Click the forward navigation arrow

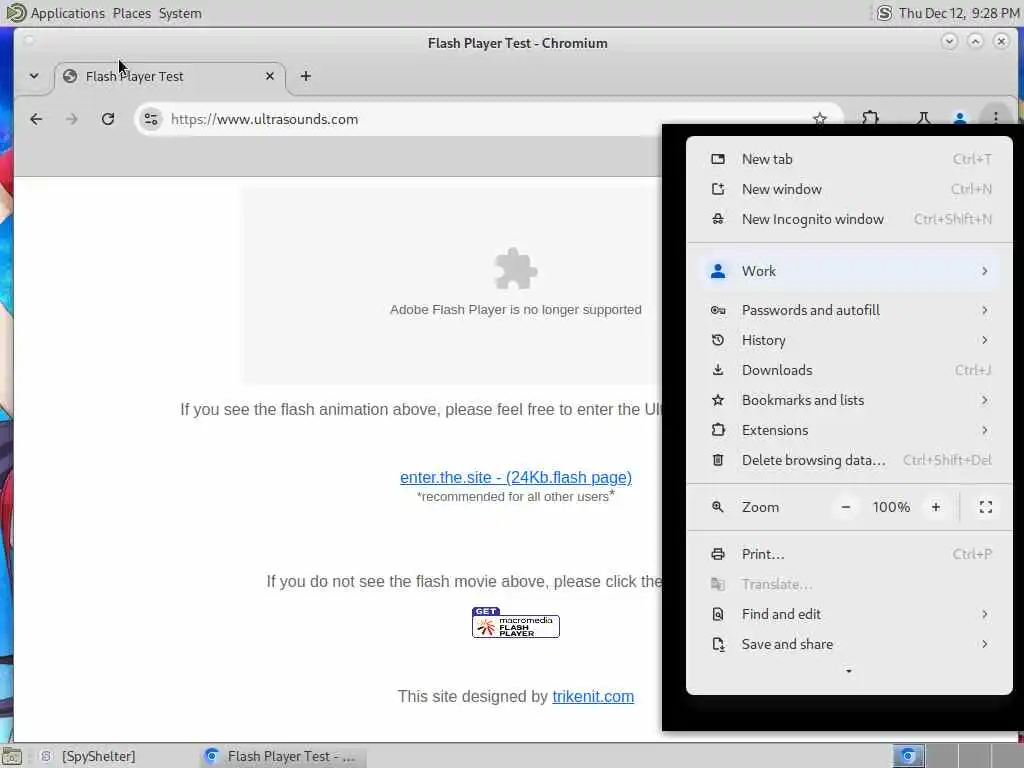coord(72,119)
